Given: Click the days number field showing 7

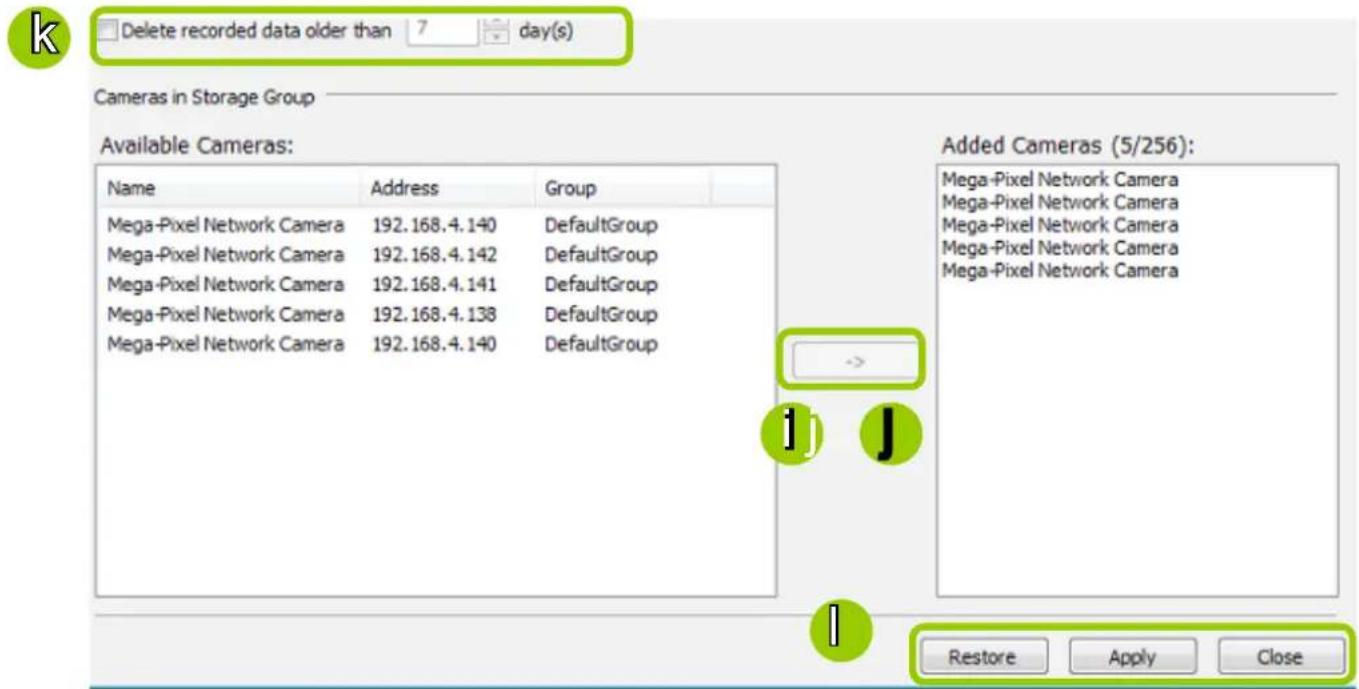Looking at the screenshot, I should 442,32.
